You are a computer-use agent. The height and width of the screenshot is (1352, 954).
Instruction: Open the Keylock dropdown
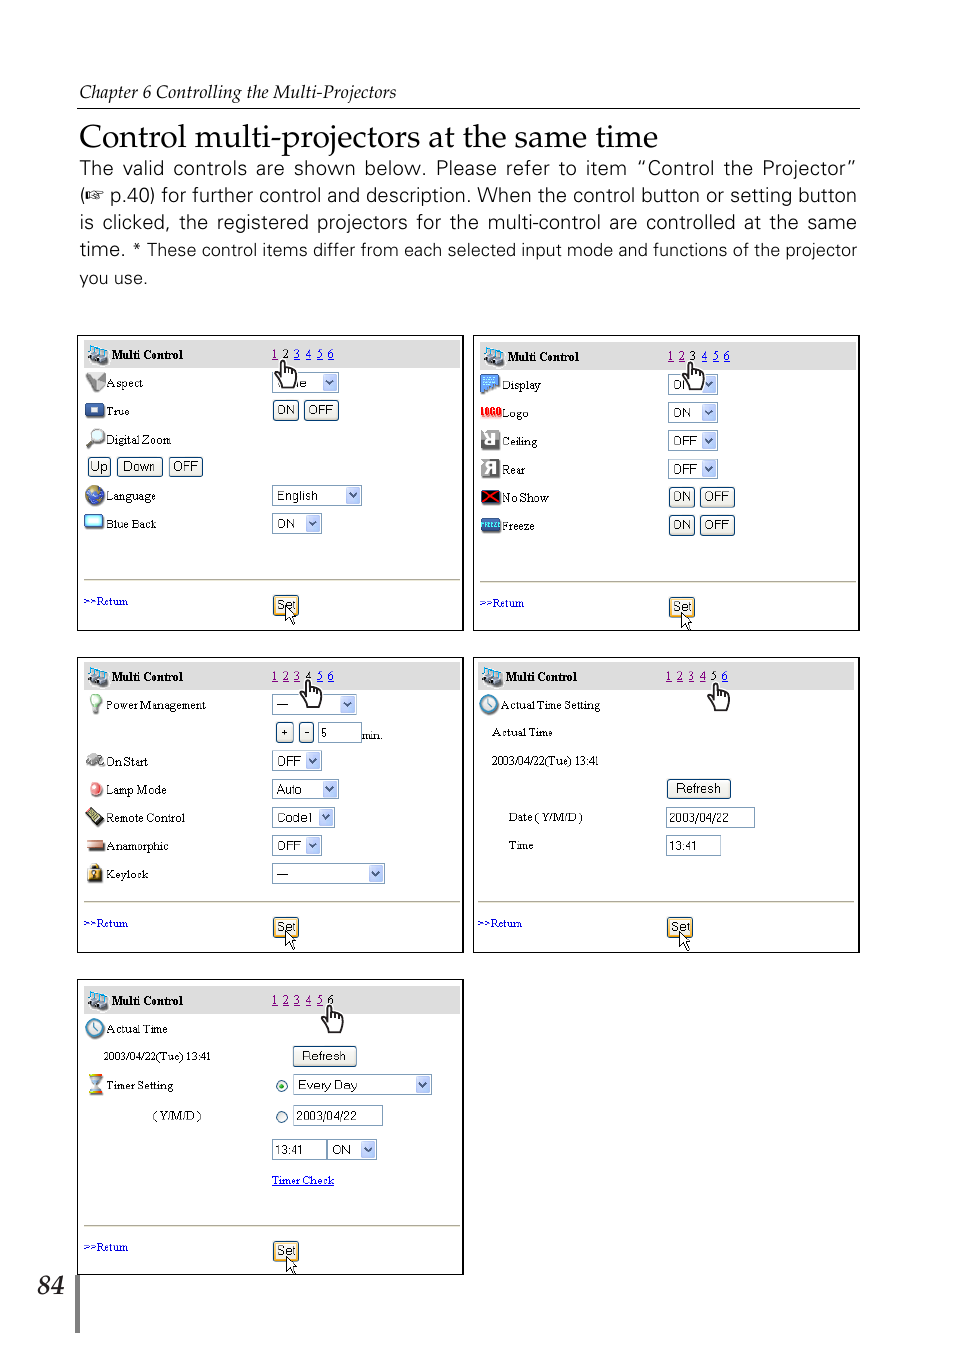(x=329, y=873)
